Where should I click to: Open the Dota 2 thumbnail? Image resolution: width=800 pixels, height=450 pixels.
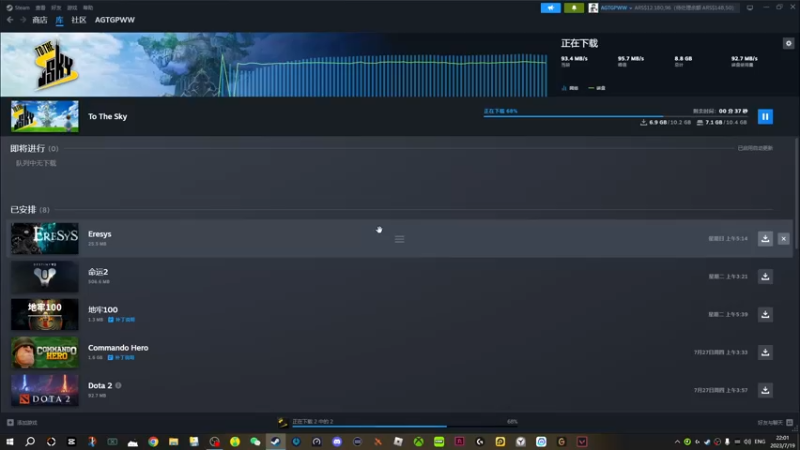click(x=45, y=390)
